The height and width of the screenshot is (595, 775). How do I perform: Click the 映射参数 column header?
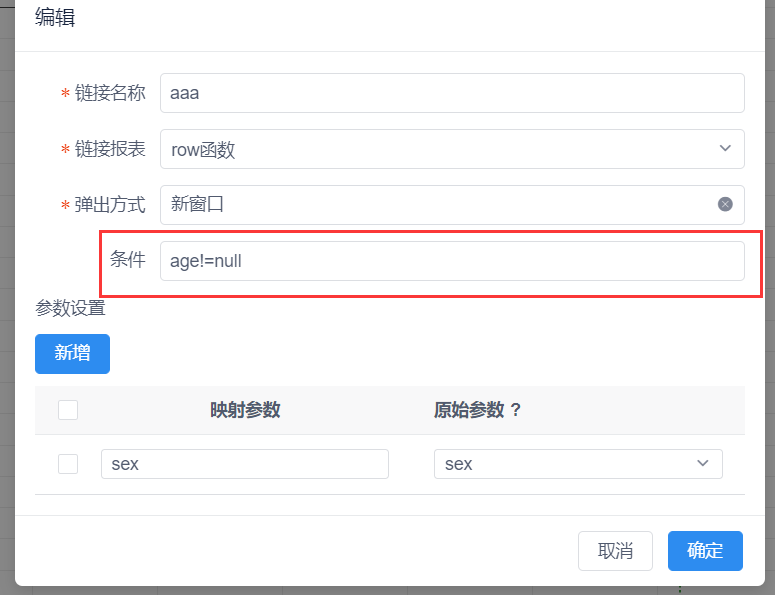245,410
